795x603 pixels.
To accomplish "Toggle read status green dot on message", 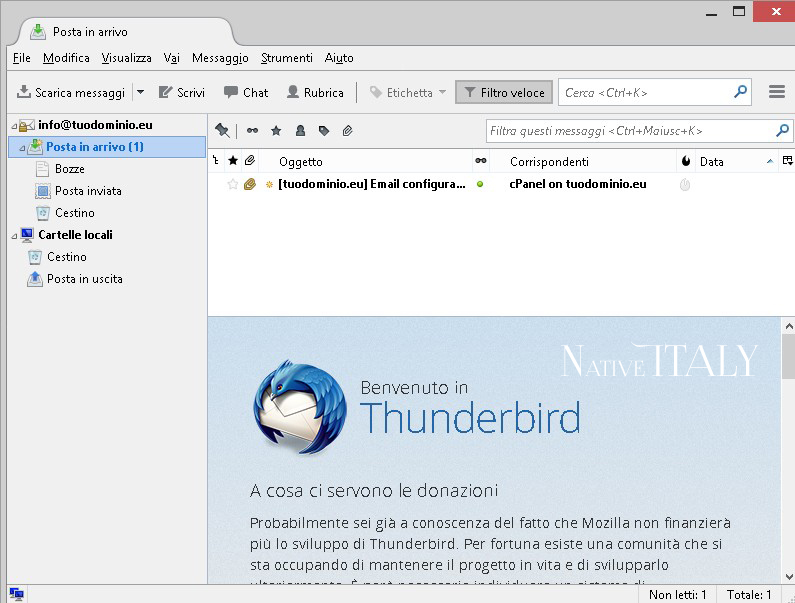I will [x=480, y=184].
